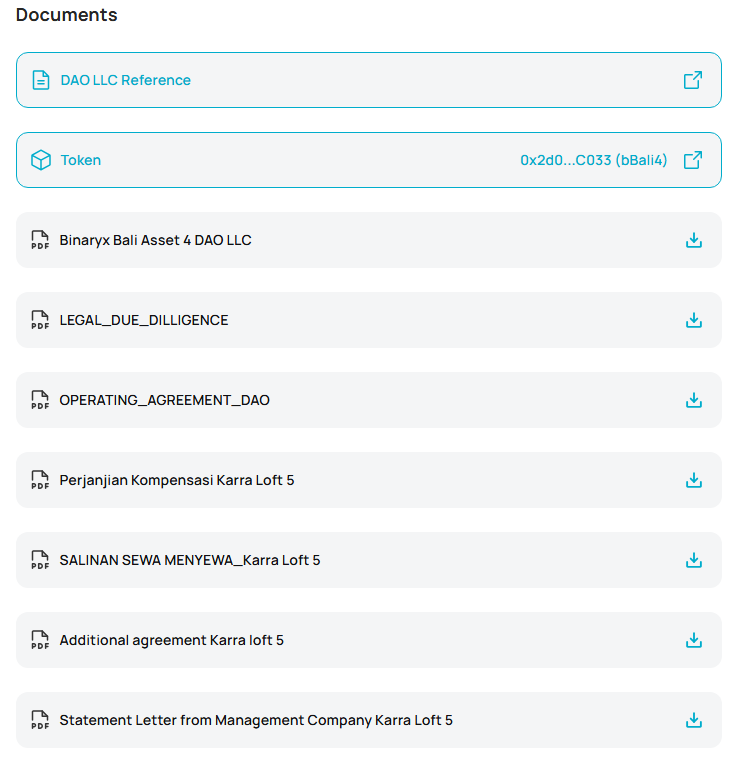Download LEGAL_DUE_DILLIGENCE file
The height and width of the screenshot is (768, 751).
coord(694,320)
